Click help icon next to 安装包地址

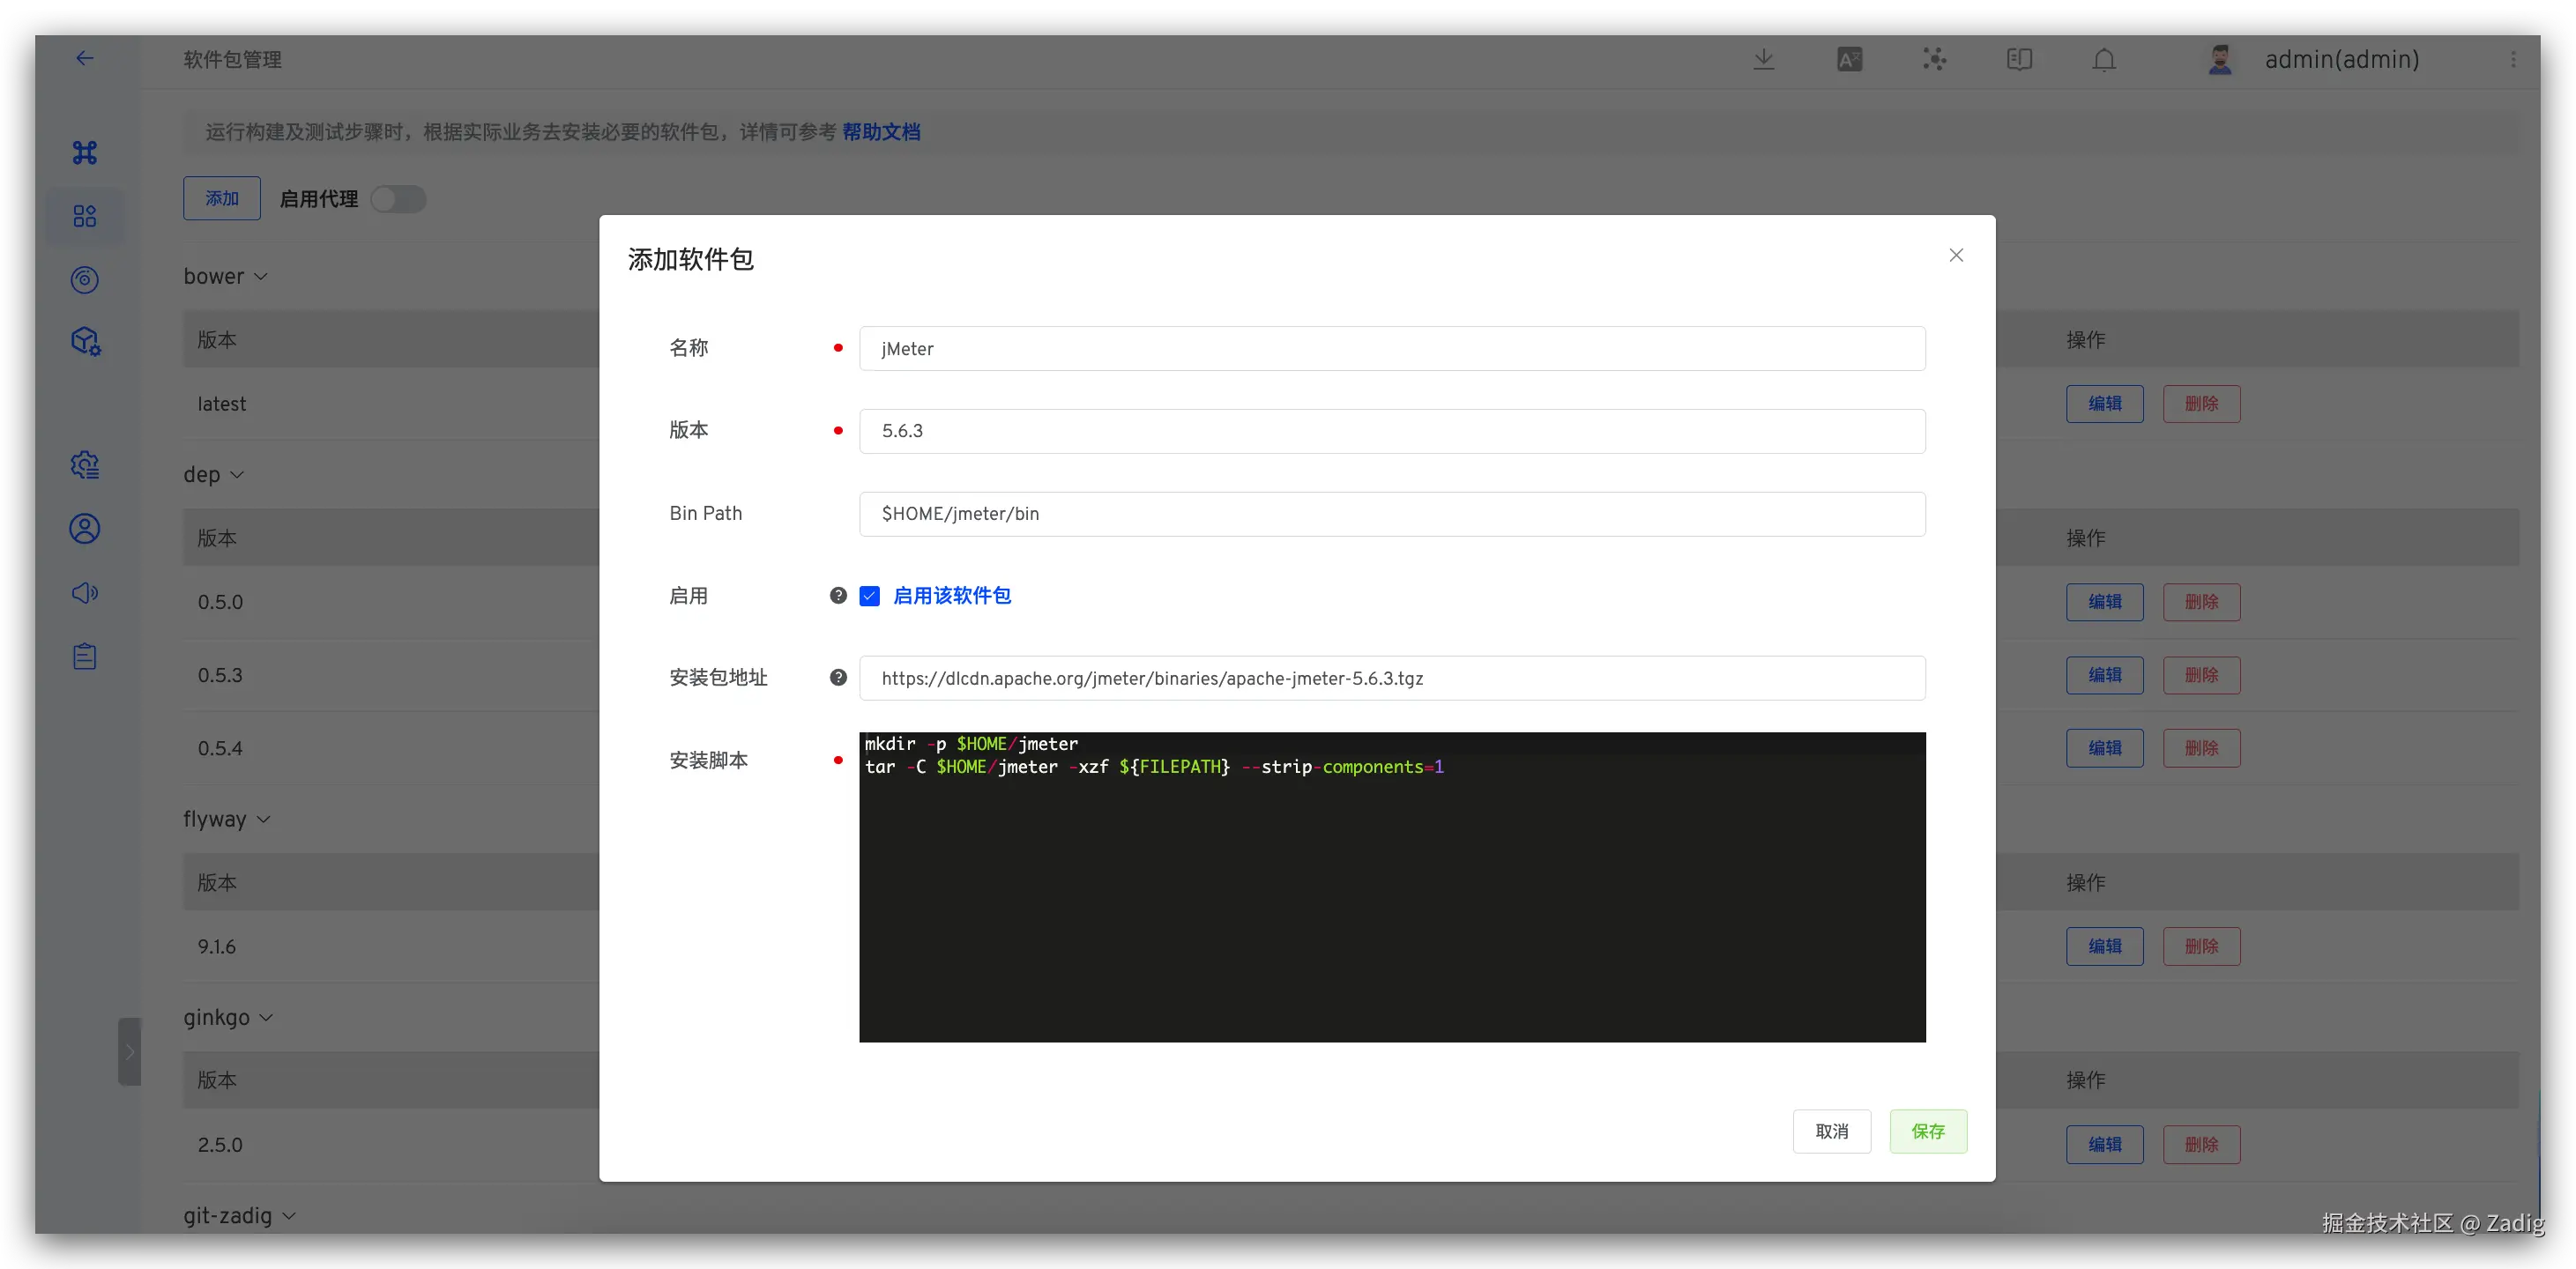coord(838,678)
